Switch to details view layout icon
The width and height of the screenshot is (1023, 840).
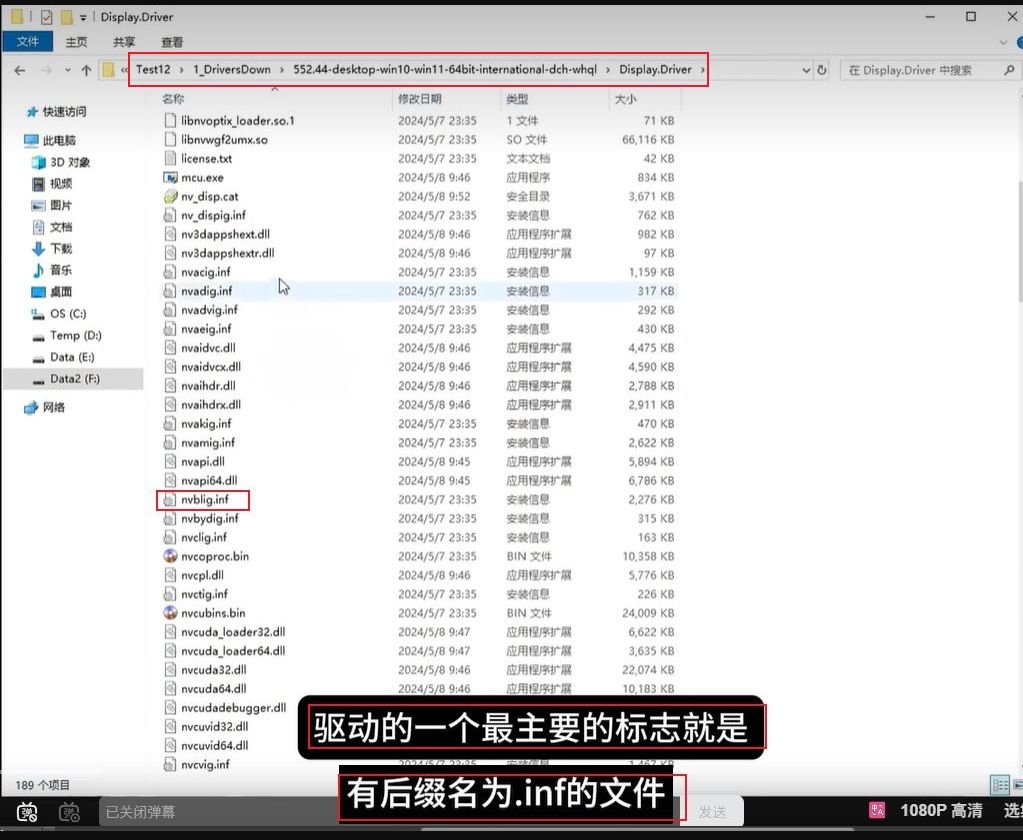point(998,785)
